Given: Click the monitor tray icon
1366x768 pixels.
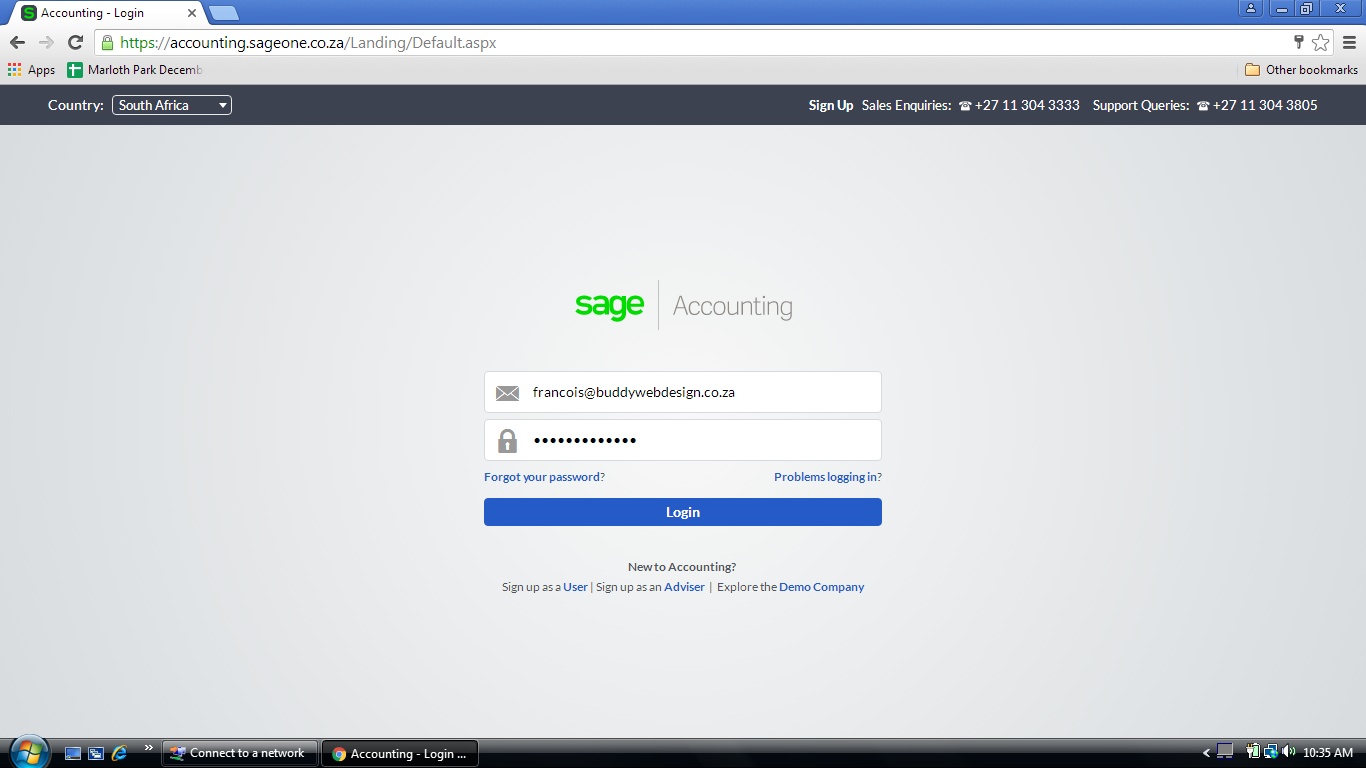Looking at the screenshot, I should pyautogui.click(x=1225, y=751).
